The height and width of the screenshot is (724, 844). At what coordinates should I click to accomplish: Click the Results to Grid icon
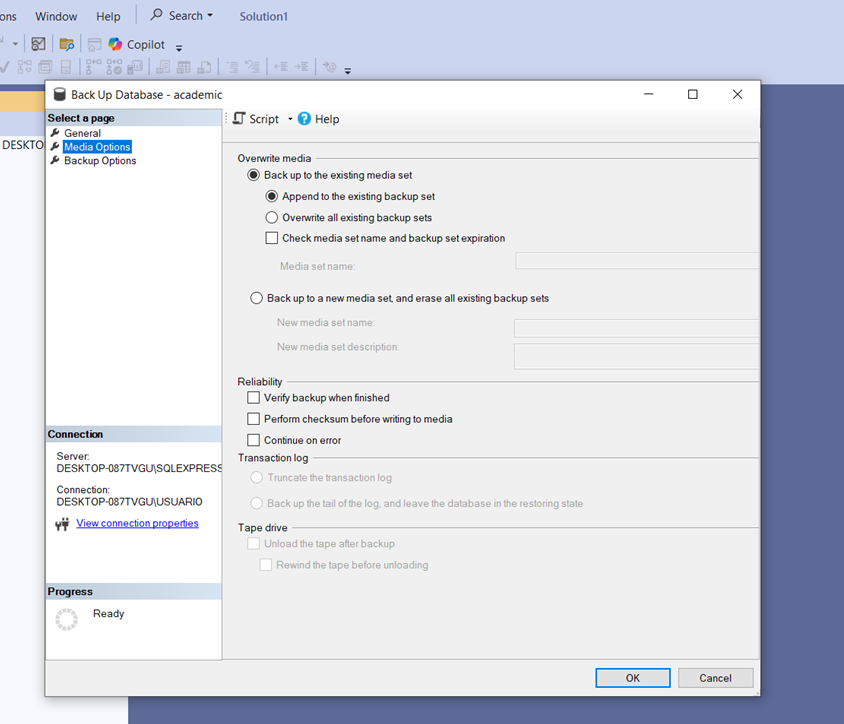[x=184, y=67]
